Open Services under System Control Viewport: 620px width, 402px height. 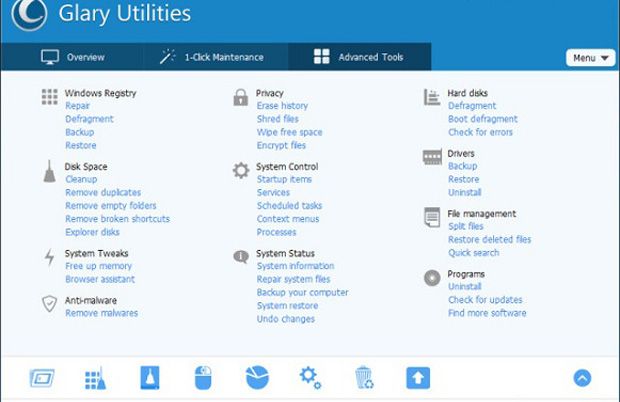pos(273,193)
